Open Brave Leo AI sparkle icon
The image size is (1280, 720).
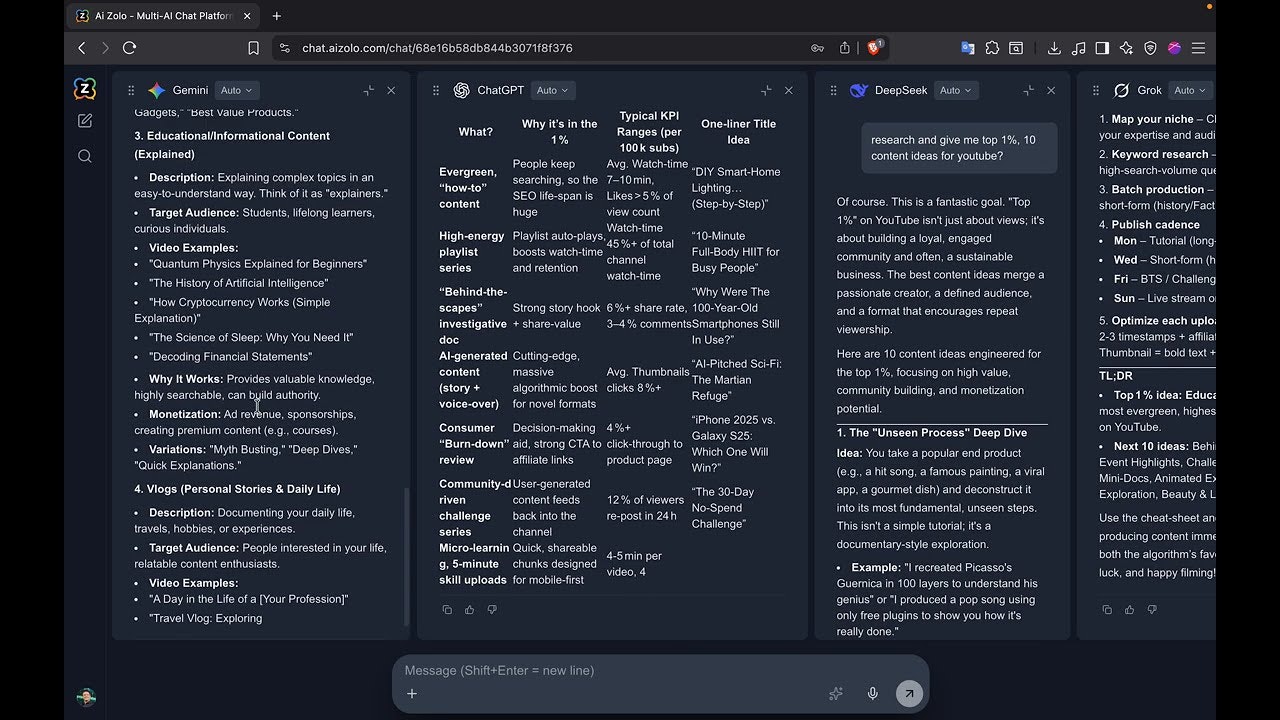pos(1126,48)
